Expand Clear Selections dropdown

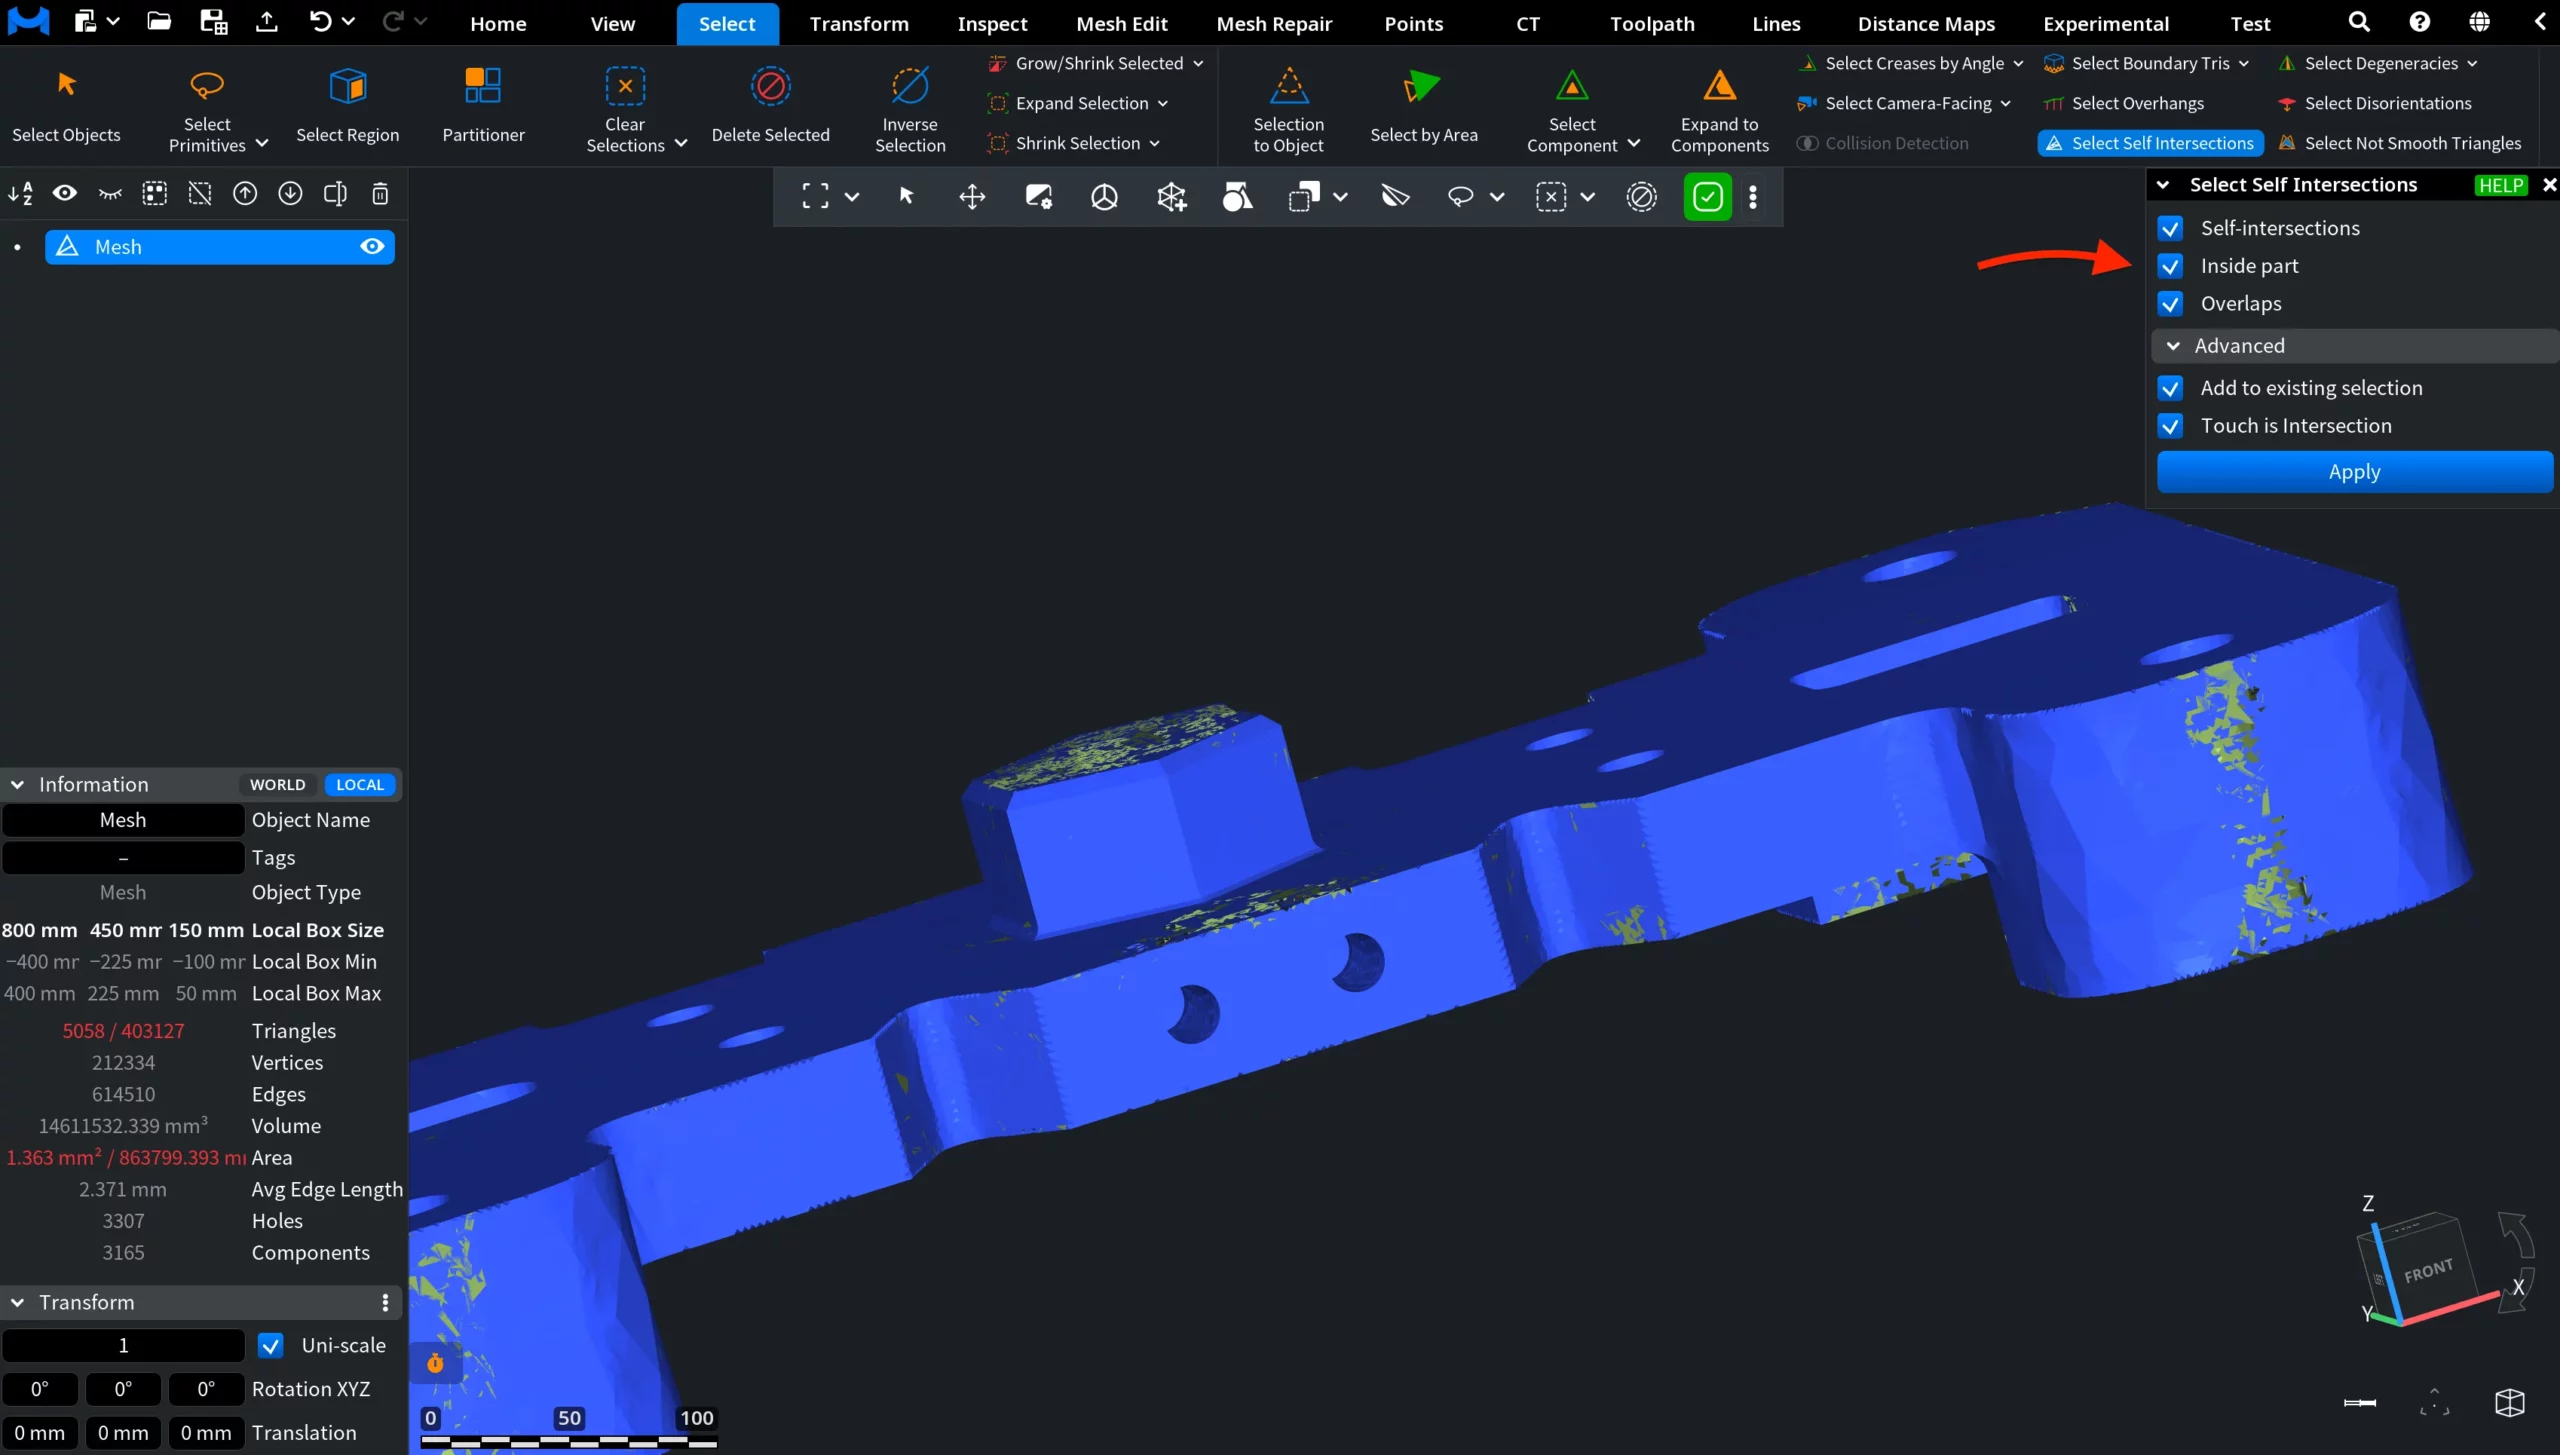click(x=681, y=144)
